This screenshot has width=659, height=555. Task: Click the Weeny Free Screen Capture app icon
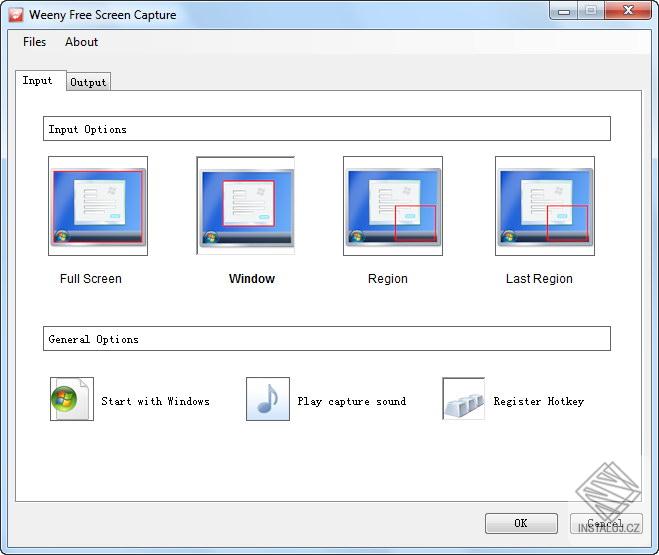[x=16, y=15]
